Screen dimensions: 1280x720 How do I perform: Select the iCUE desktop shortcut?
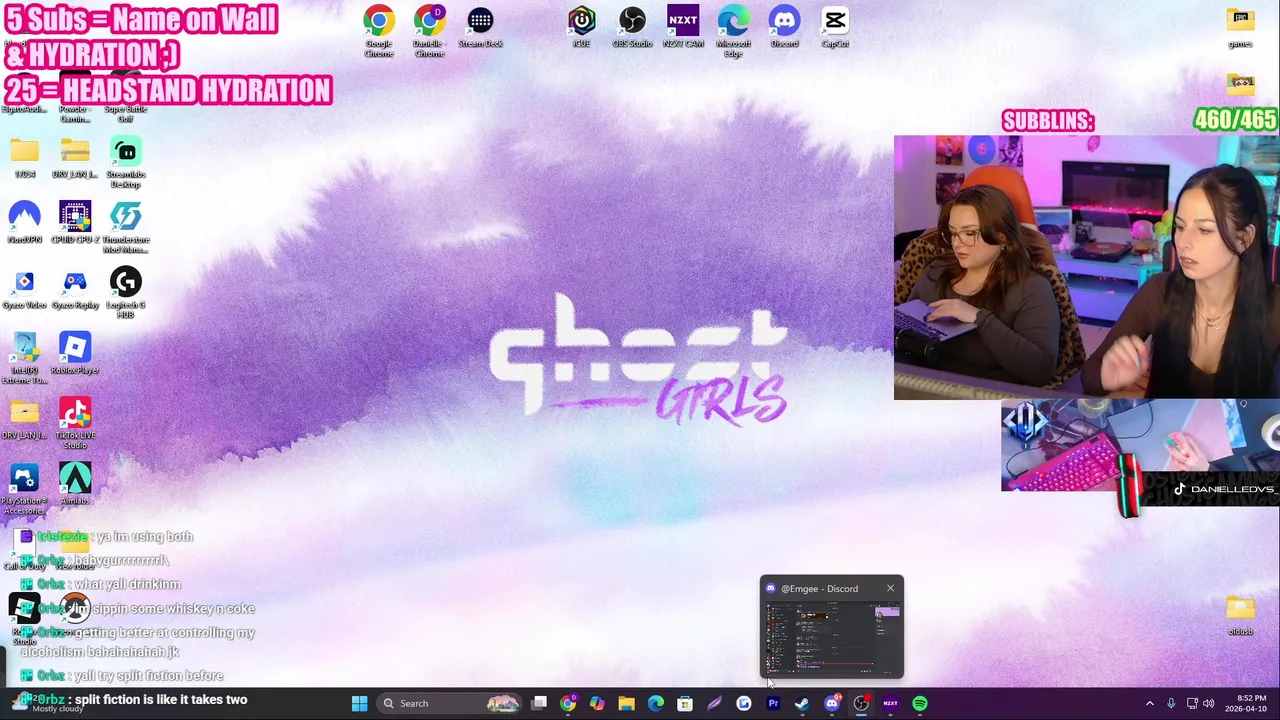coord(581,27)
